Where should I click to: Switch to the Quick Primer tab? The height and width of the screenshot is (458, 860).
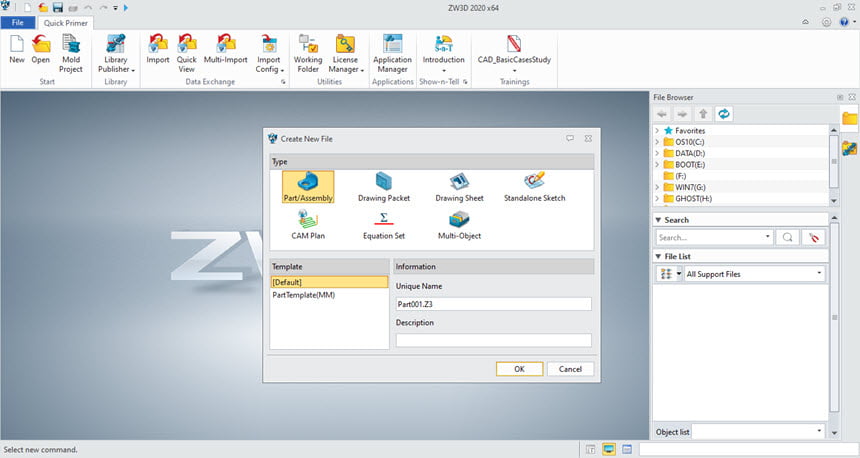click(66, 23)
